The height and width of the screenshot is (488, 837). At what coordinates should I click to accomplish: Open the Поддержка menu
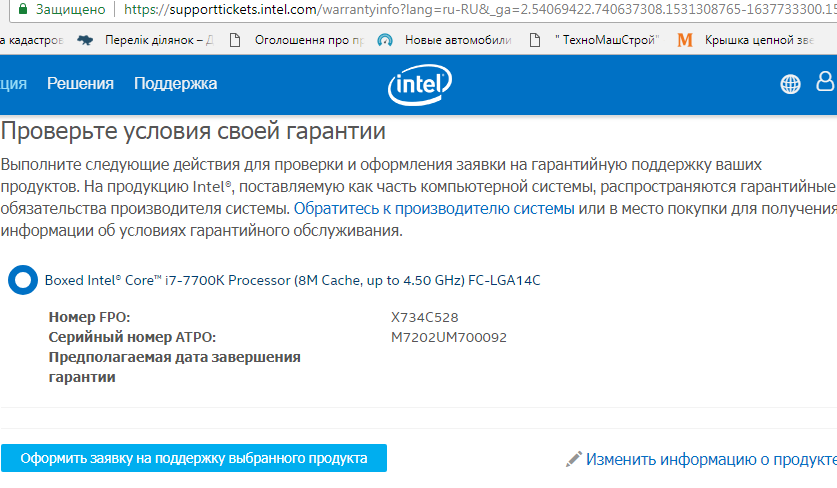click(176, 84)
